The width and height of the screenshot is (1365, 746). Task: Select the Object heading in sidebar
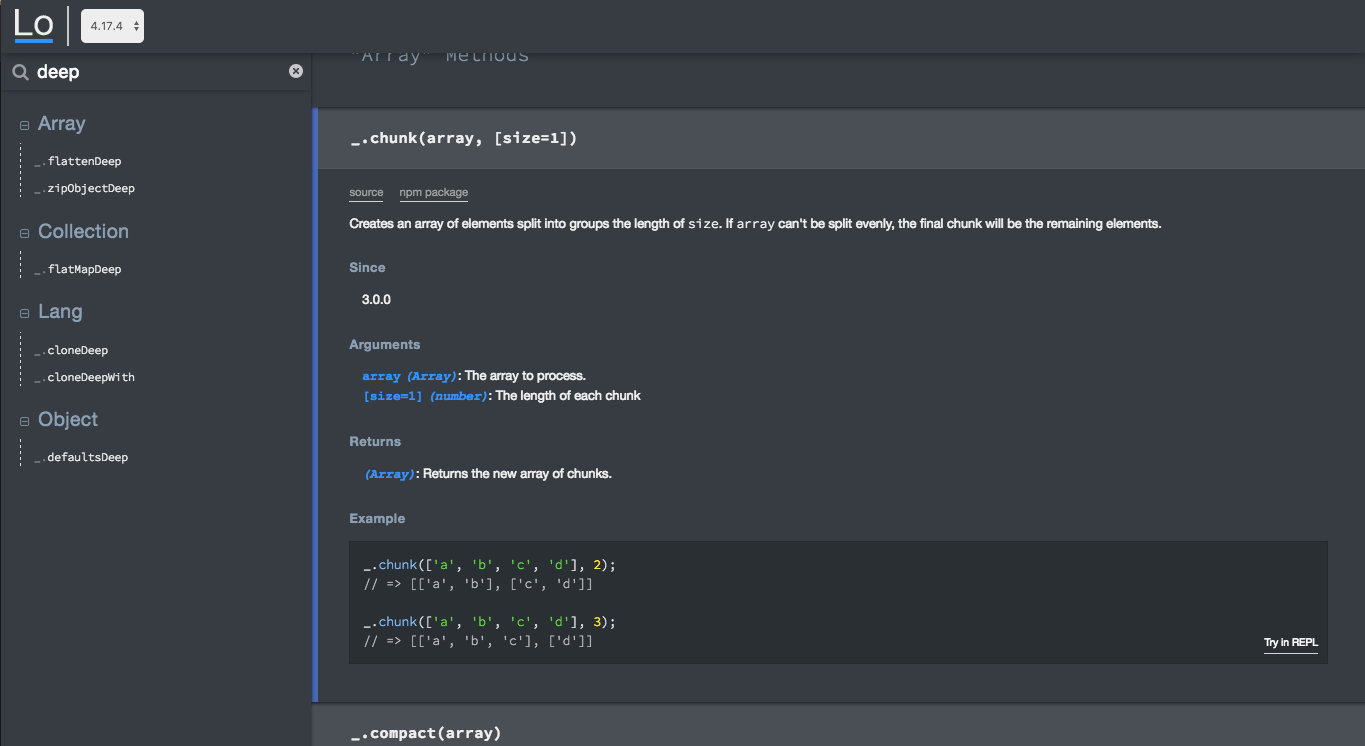click(68, 420)
